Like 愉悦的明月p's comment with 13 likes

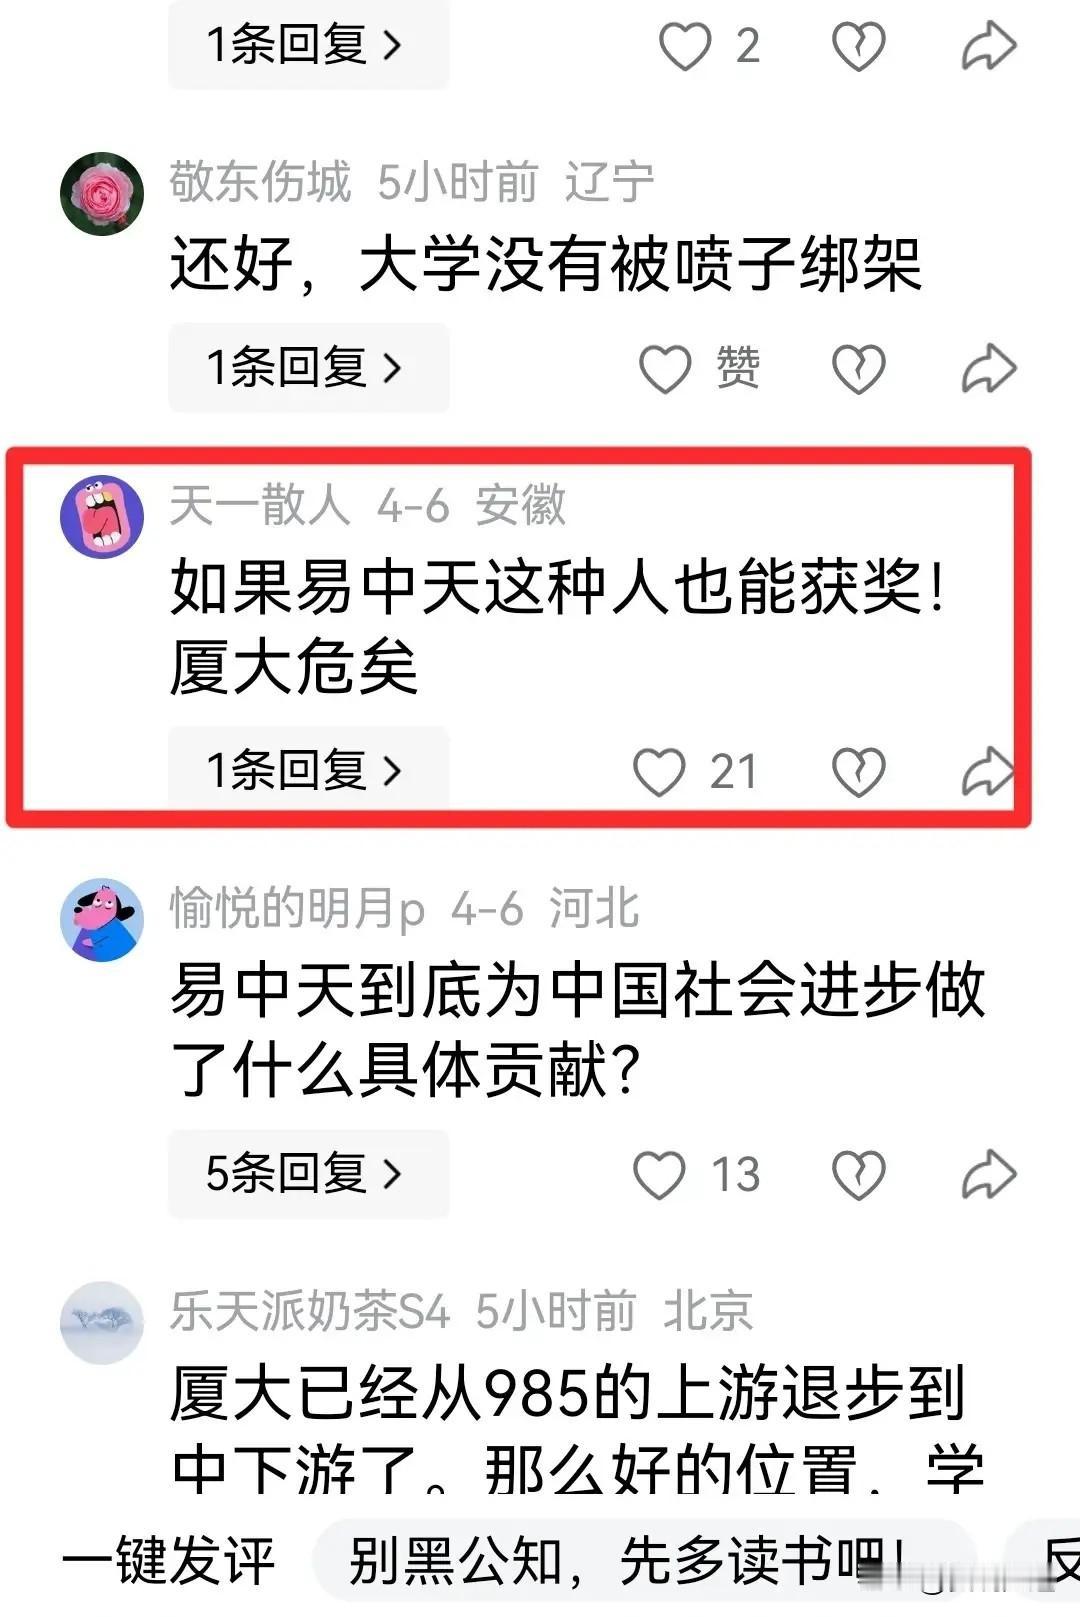click(660, 1175)
